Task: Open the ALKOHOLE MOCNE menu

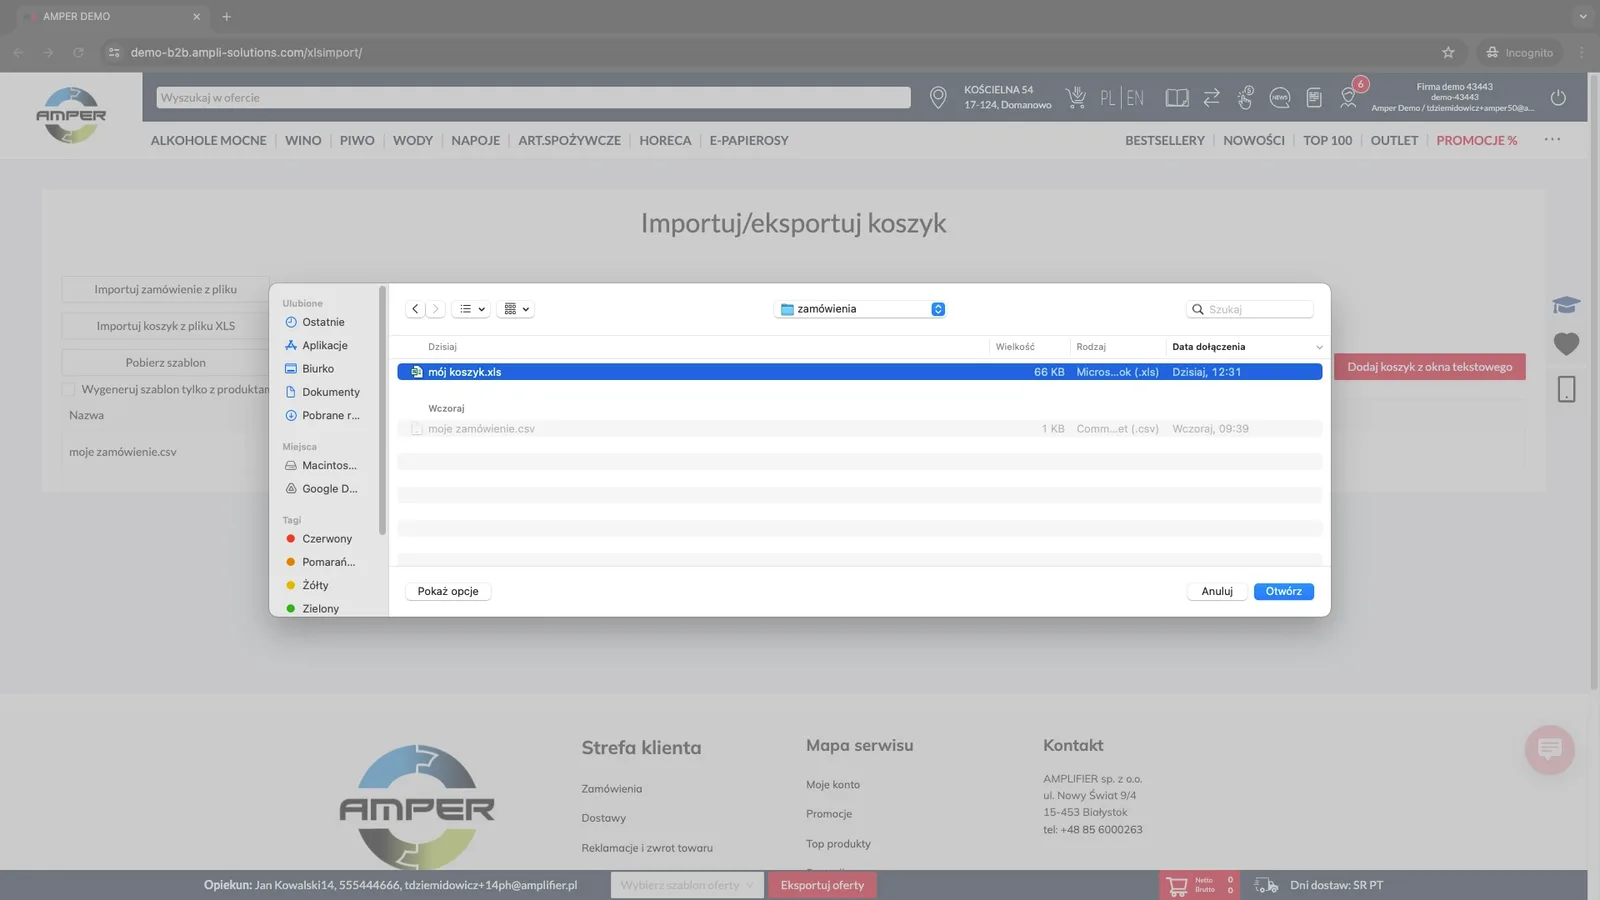Action: tap(208, 140)
